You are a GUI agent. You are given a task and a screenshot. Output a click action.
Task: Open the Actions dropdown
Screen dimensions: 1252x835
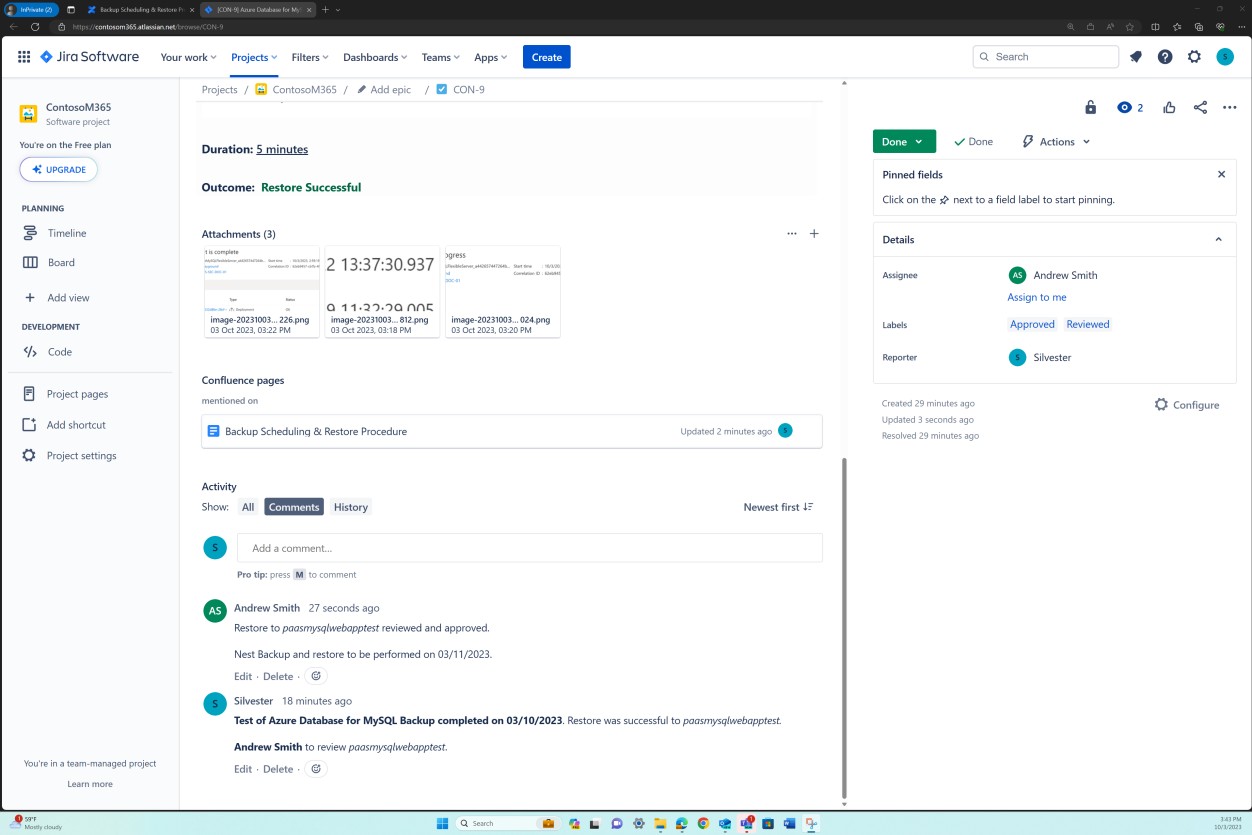[x=1054, y=141]
